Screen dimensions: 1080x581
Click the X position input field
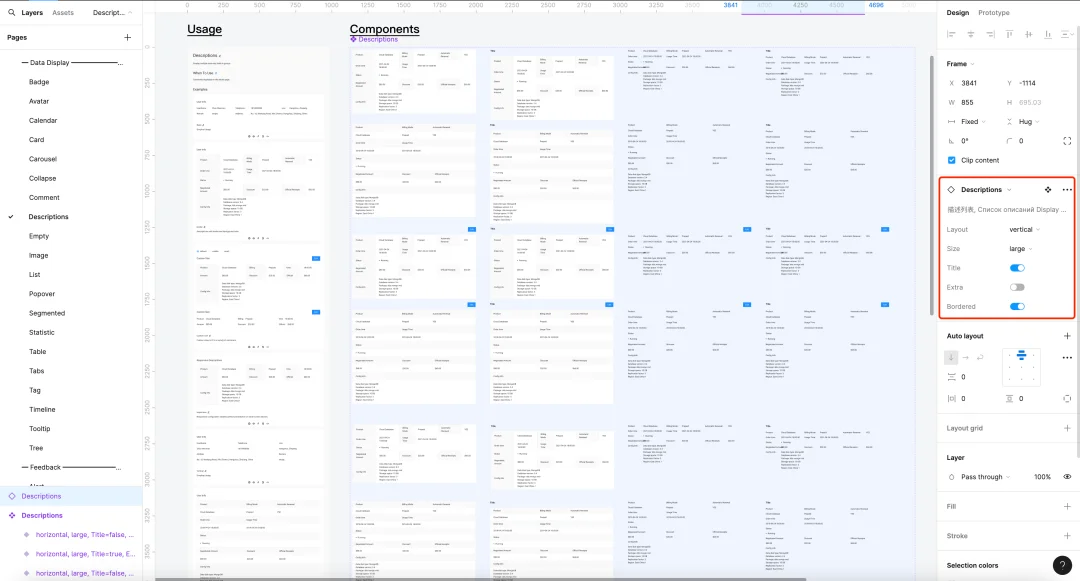coord(977,83)
